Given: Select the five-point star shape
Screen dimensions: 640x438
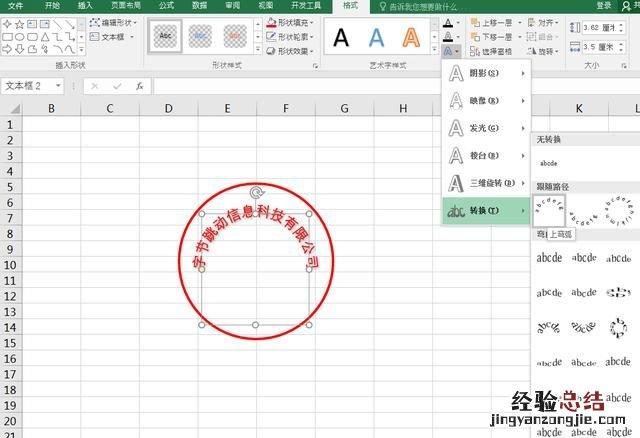Looking at the screenshot, I should [x=19, y=24].
